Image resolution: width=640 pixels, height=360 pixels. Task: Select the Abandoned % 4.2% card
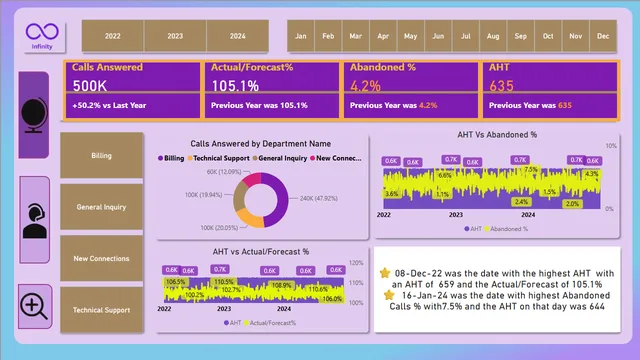pos(411,90)
